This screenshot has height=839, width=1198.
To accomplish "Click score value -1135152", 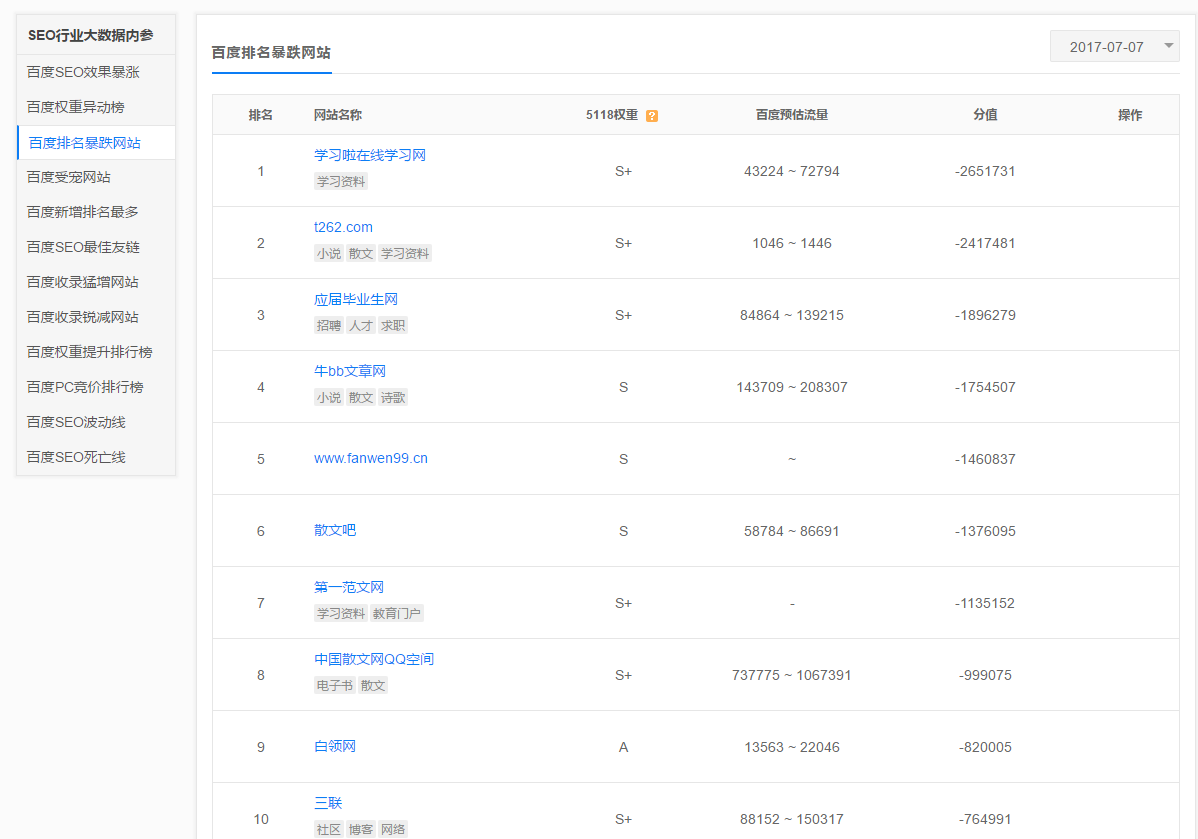I will coord(985,603).
